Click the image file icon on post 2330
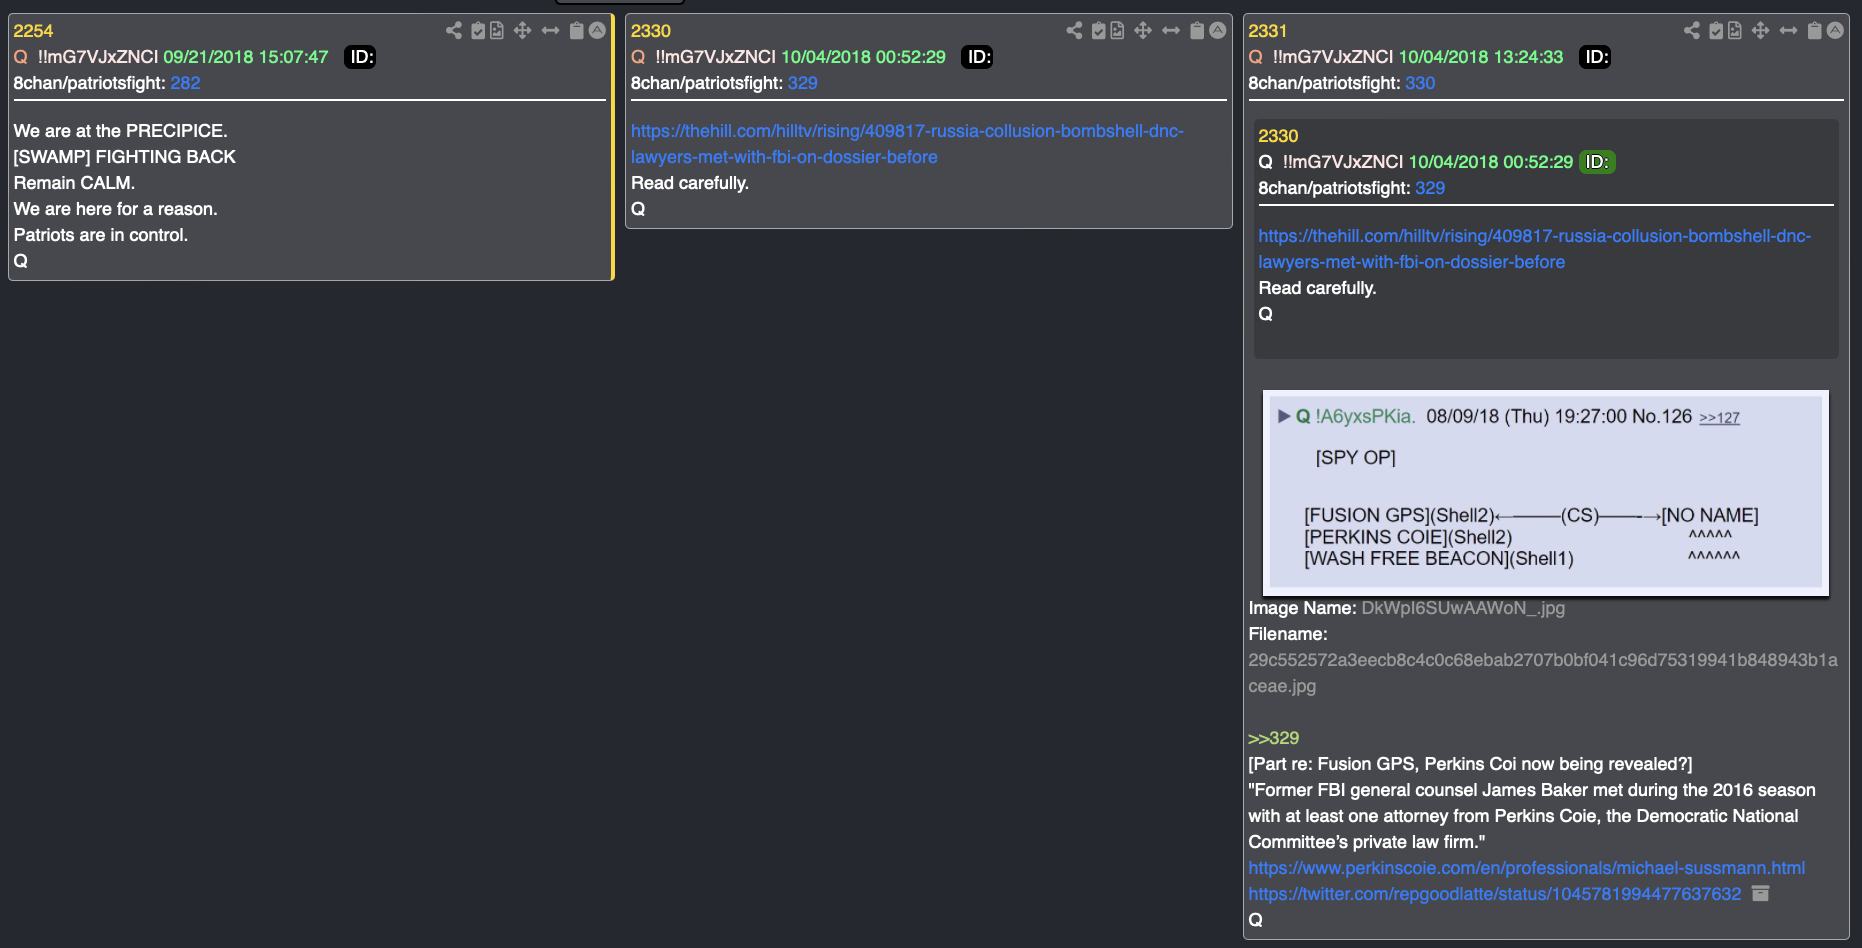This screenshot has width=1862, height=948. pyautogui.click(x=1117, y=30)
